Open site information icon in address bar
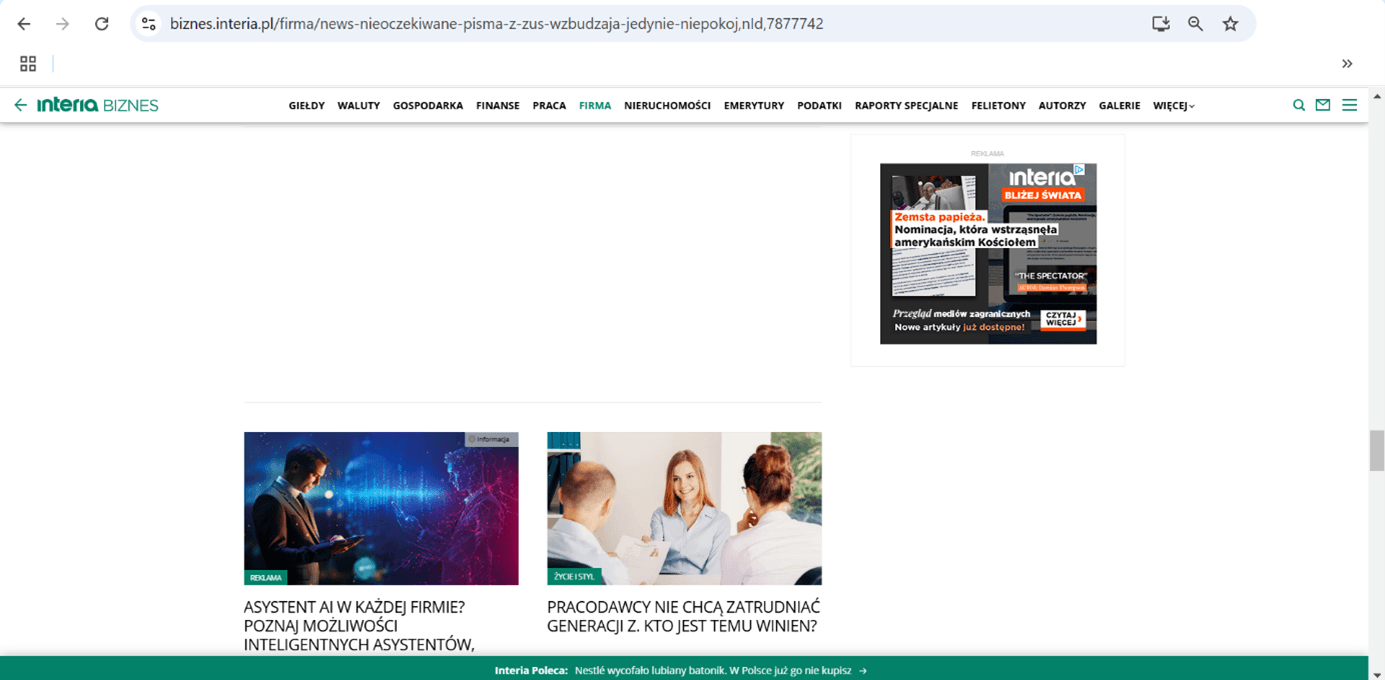Screen dimensions: 1385x680 tap(149, 24)
